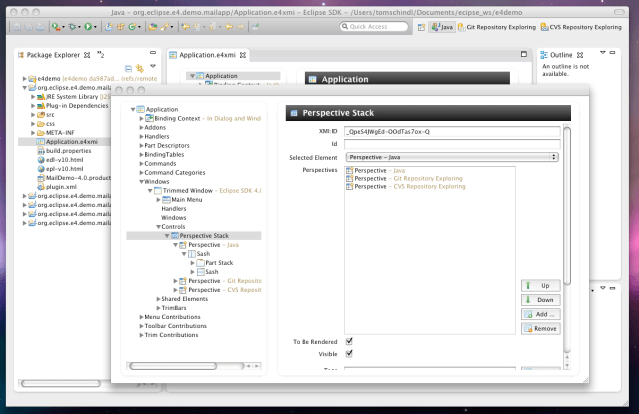Viewport: 639px width, 414px height.
Task: Expand the TrimBars tree node
Action: (159, 307)
